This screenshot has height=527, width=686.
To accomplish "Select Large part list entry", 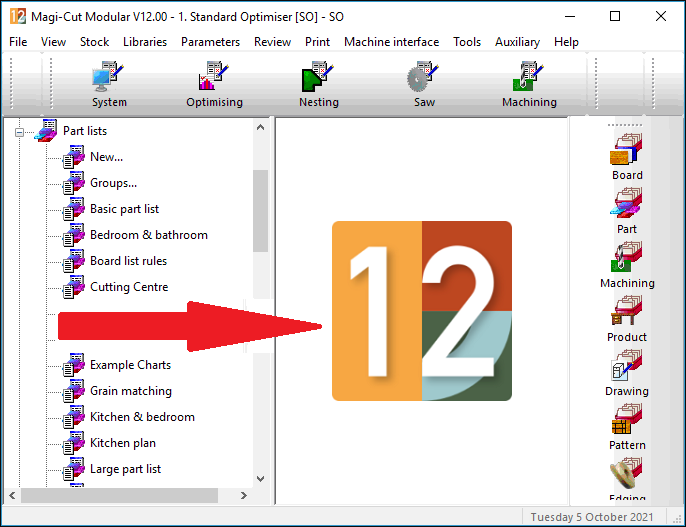I will (125, 469).
